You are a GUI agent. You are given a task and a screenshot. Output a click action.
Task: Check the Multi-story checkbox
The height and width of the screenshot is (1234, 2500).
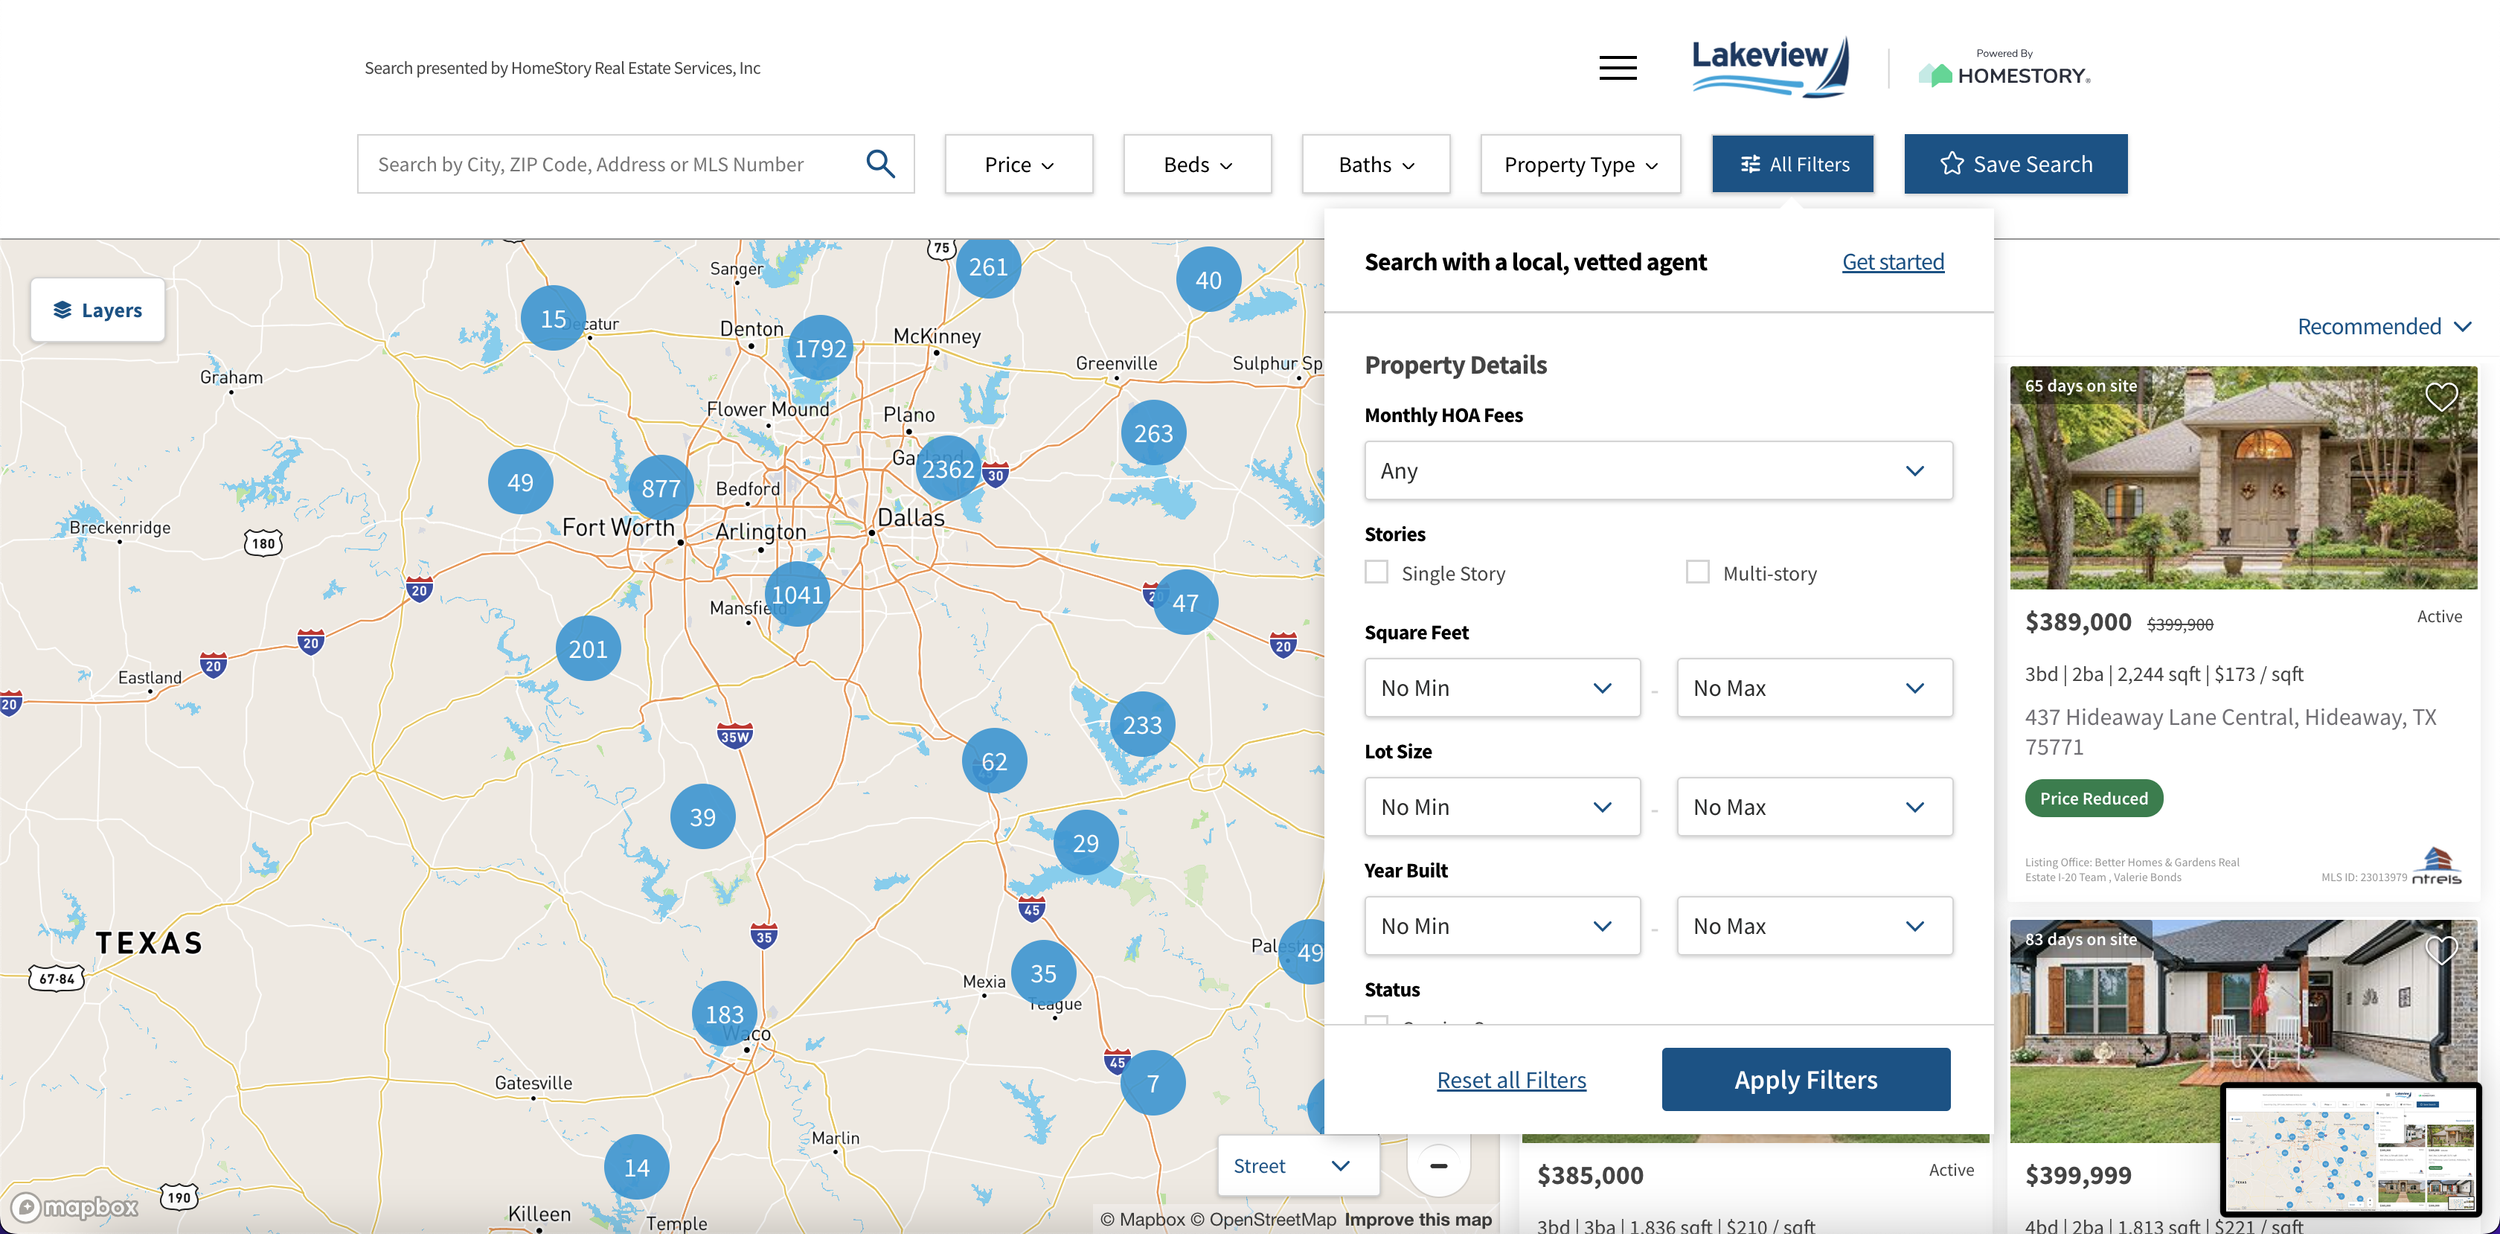click(1697, 572)
